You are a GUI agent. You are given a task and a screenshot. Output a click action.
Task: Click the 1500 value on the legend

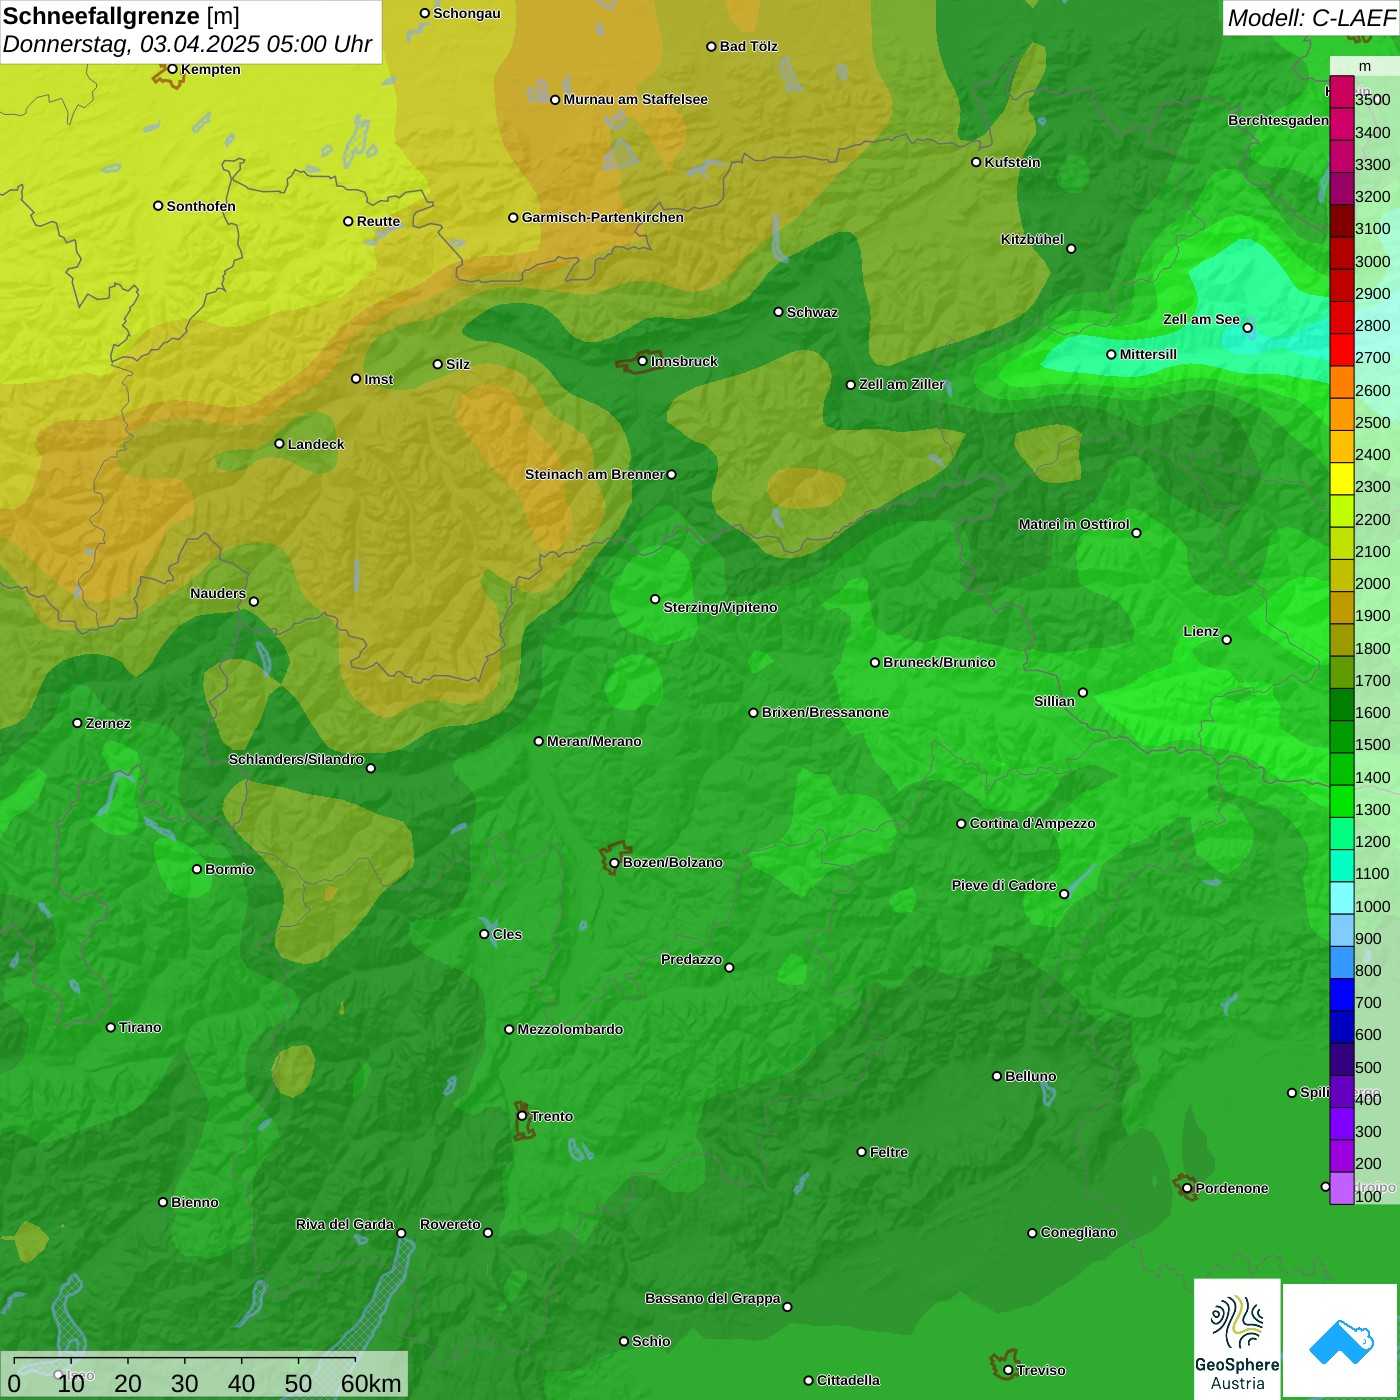(x=1372, y=745)
